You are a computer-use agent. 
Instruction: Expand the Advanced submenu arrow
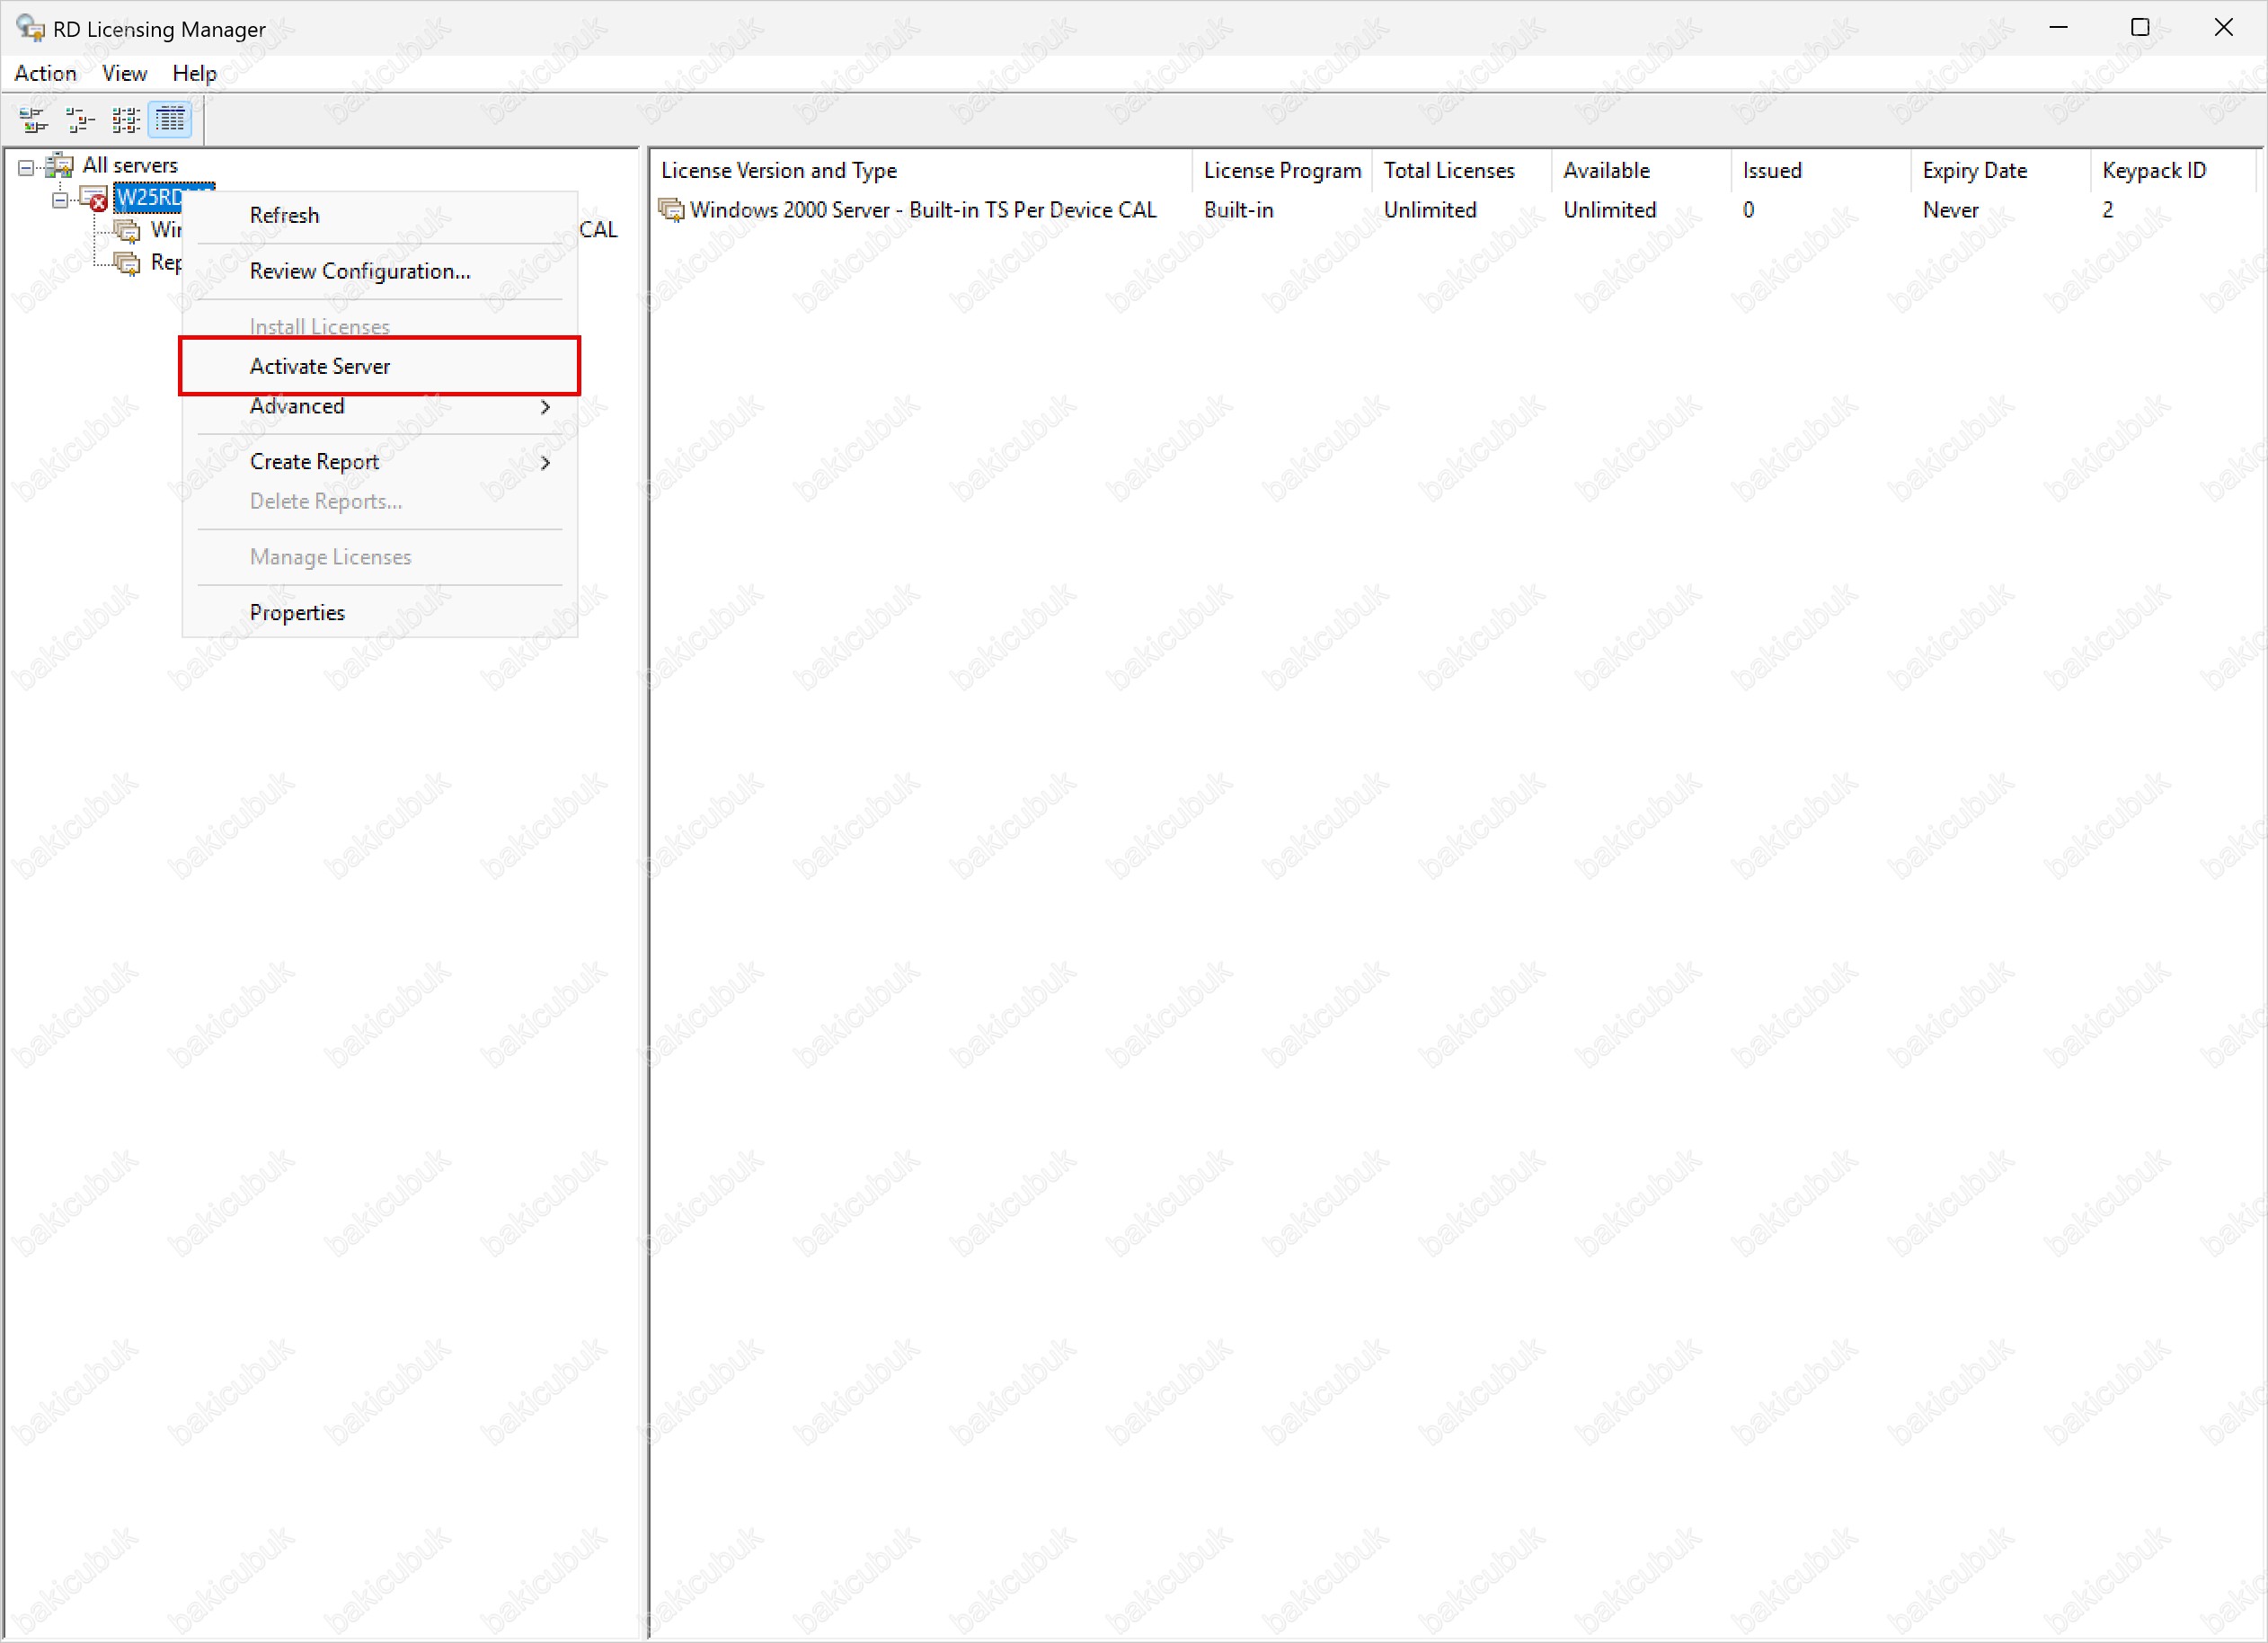[545, 407]
